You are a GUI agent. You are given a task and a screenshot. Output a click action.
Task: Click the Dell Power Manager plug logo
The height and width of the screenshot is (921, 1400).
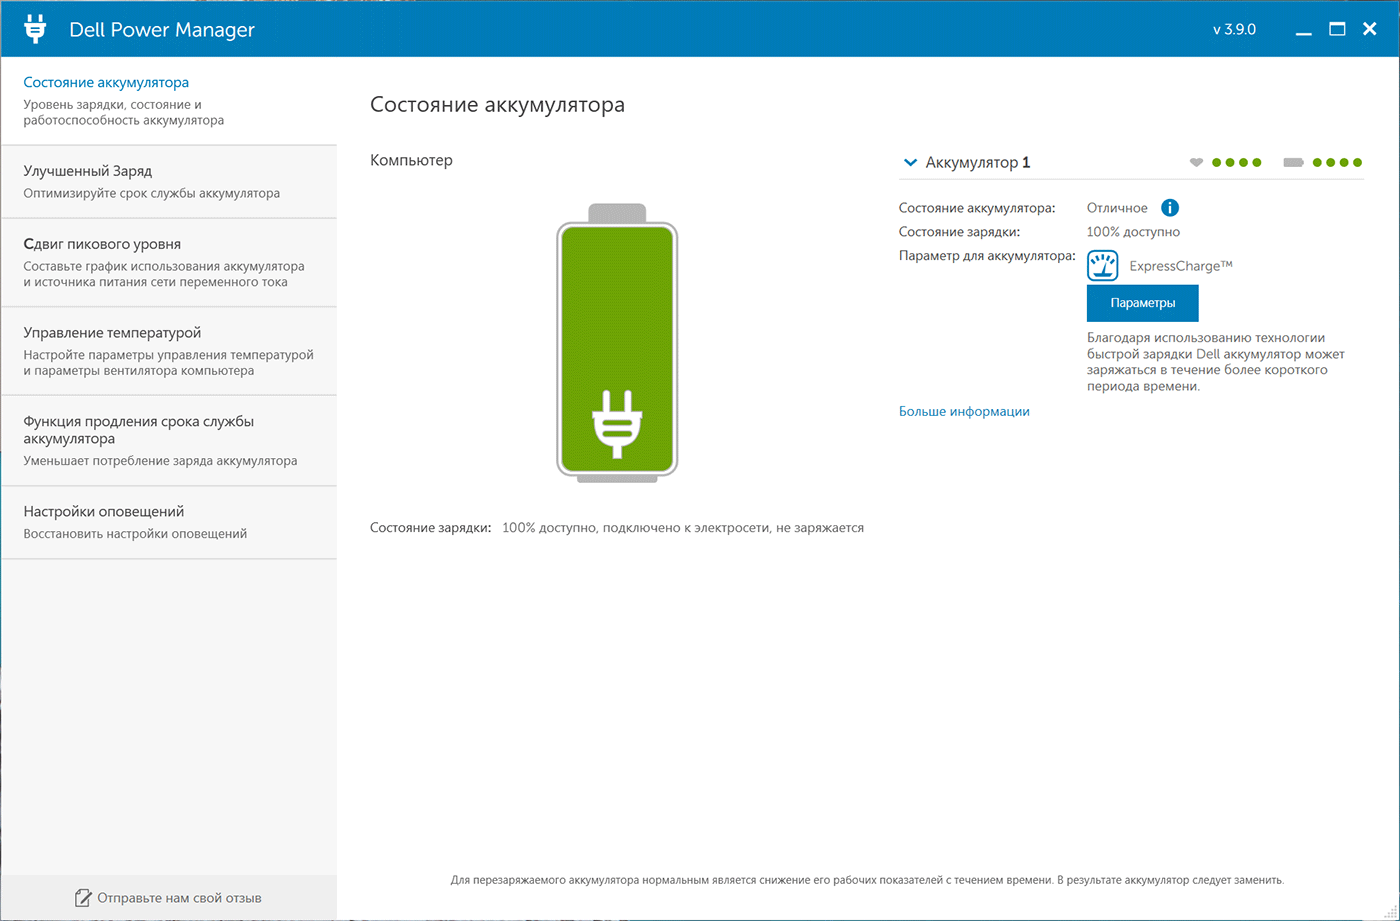[35, 29]
